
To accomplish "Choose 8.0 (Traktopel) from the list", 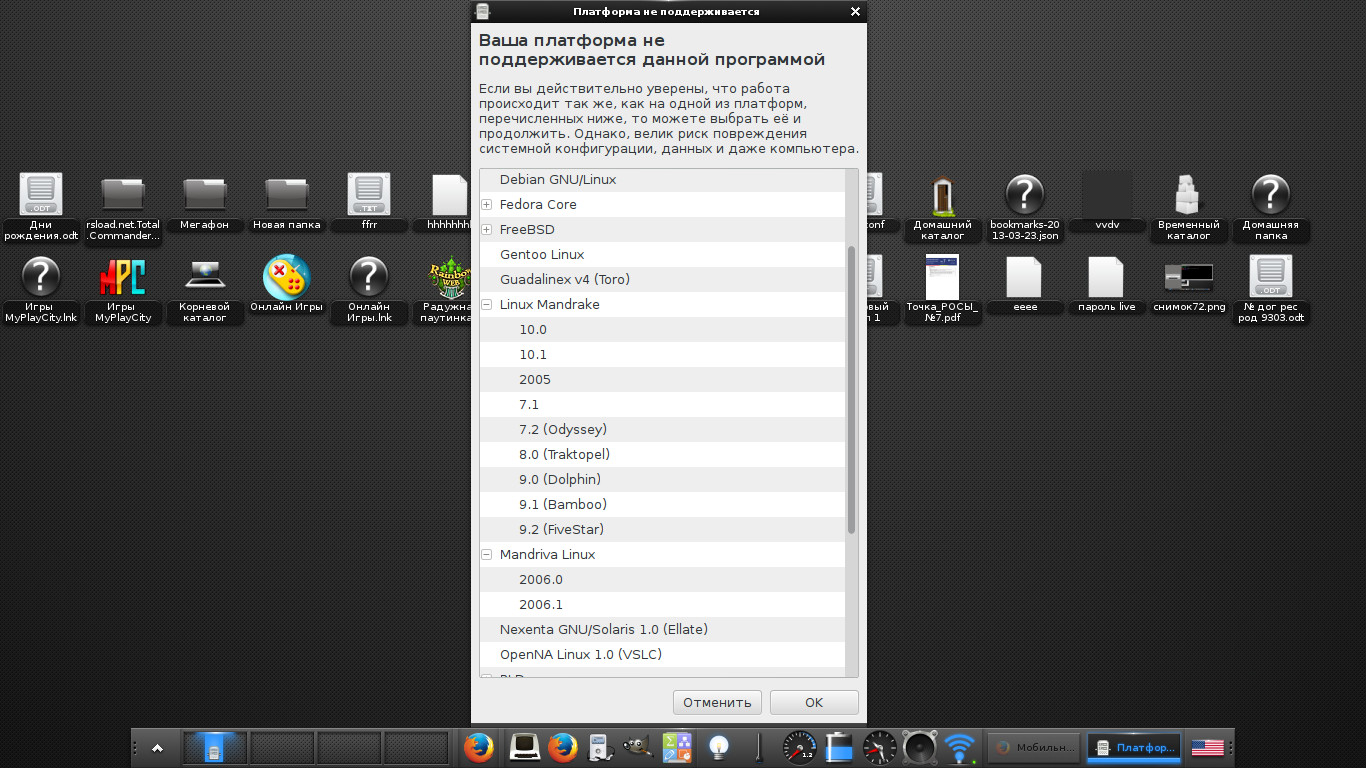I will pos(662,455).
